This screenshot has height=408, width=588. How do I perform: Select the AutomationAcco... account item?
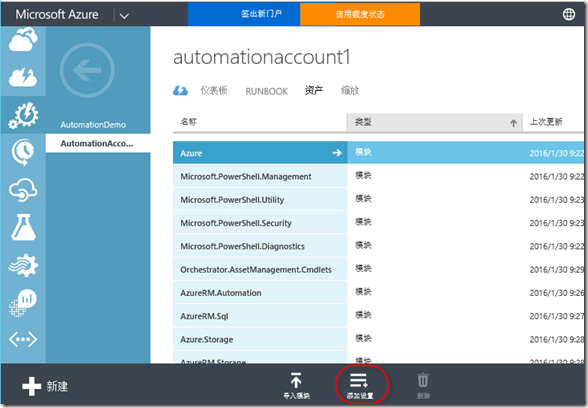98,143
